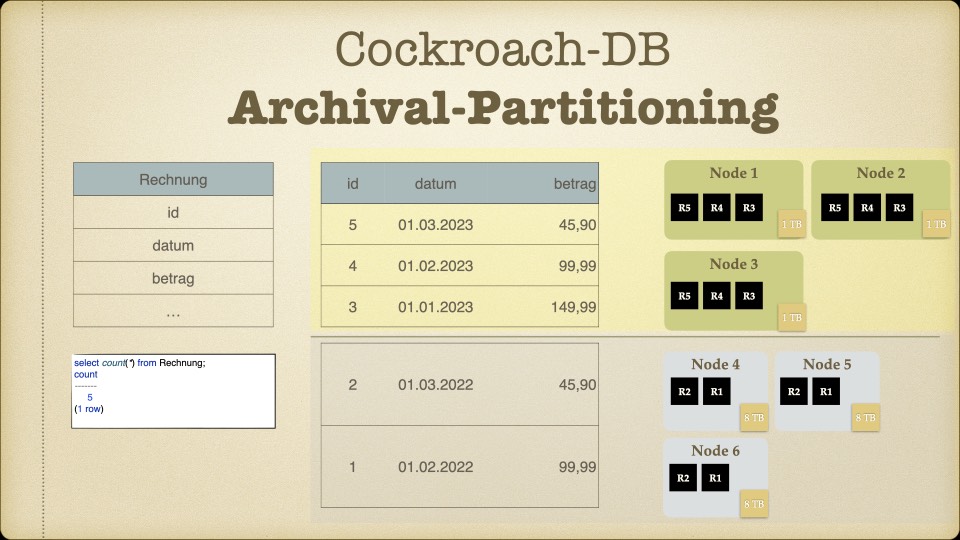Select the R4 replica block in Node 2

point(867,208)
